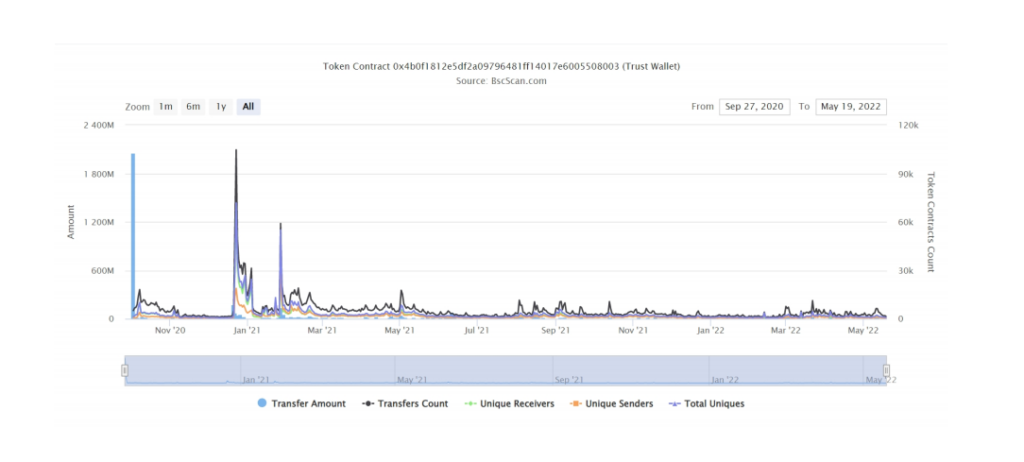Click the 600M y-axis label
The image size is (1024, 462).
coord(103,271)
